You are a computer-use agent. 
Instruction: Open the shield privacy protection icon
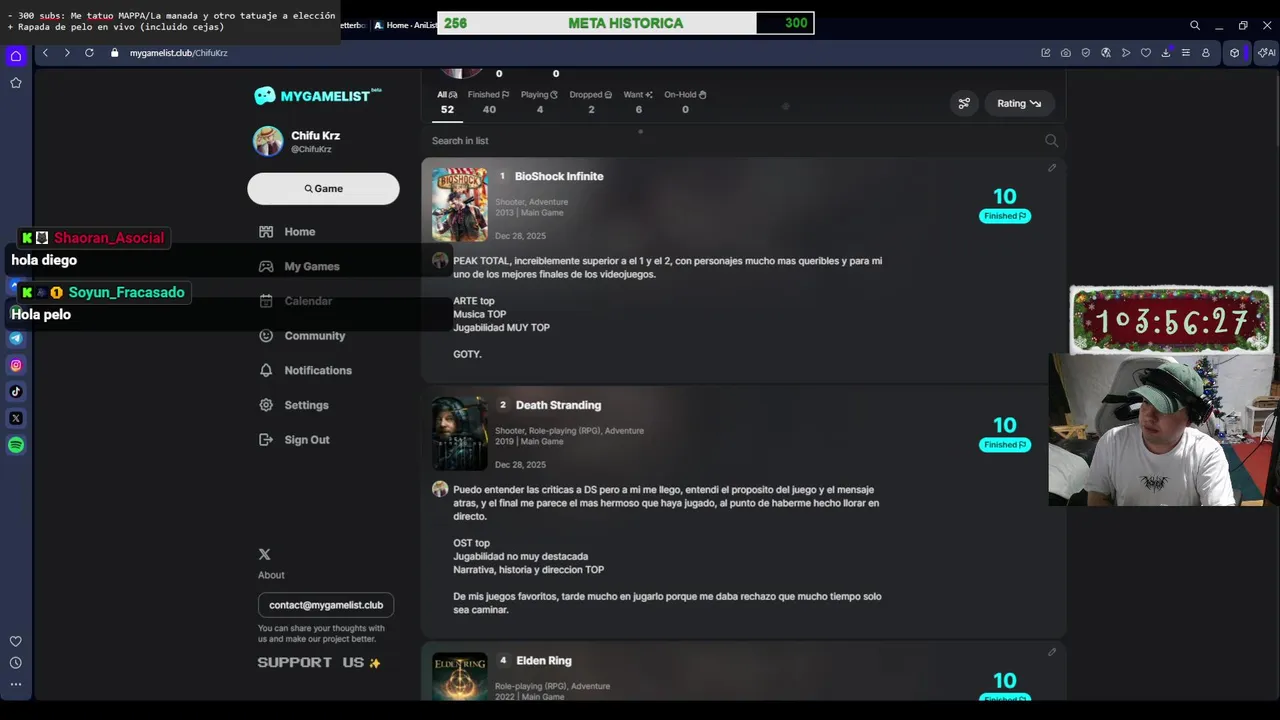1086,53
